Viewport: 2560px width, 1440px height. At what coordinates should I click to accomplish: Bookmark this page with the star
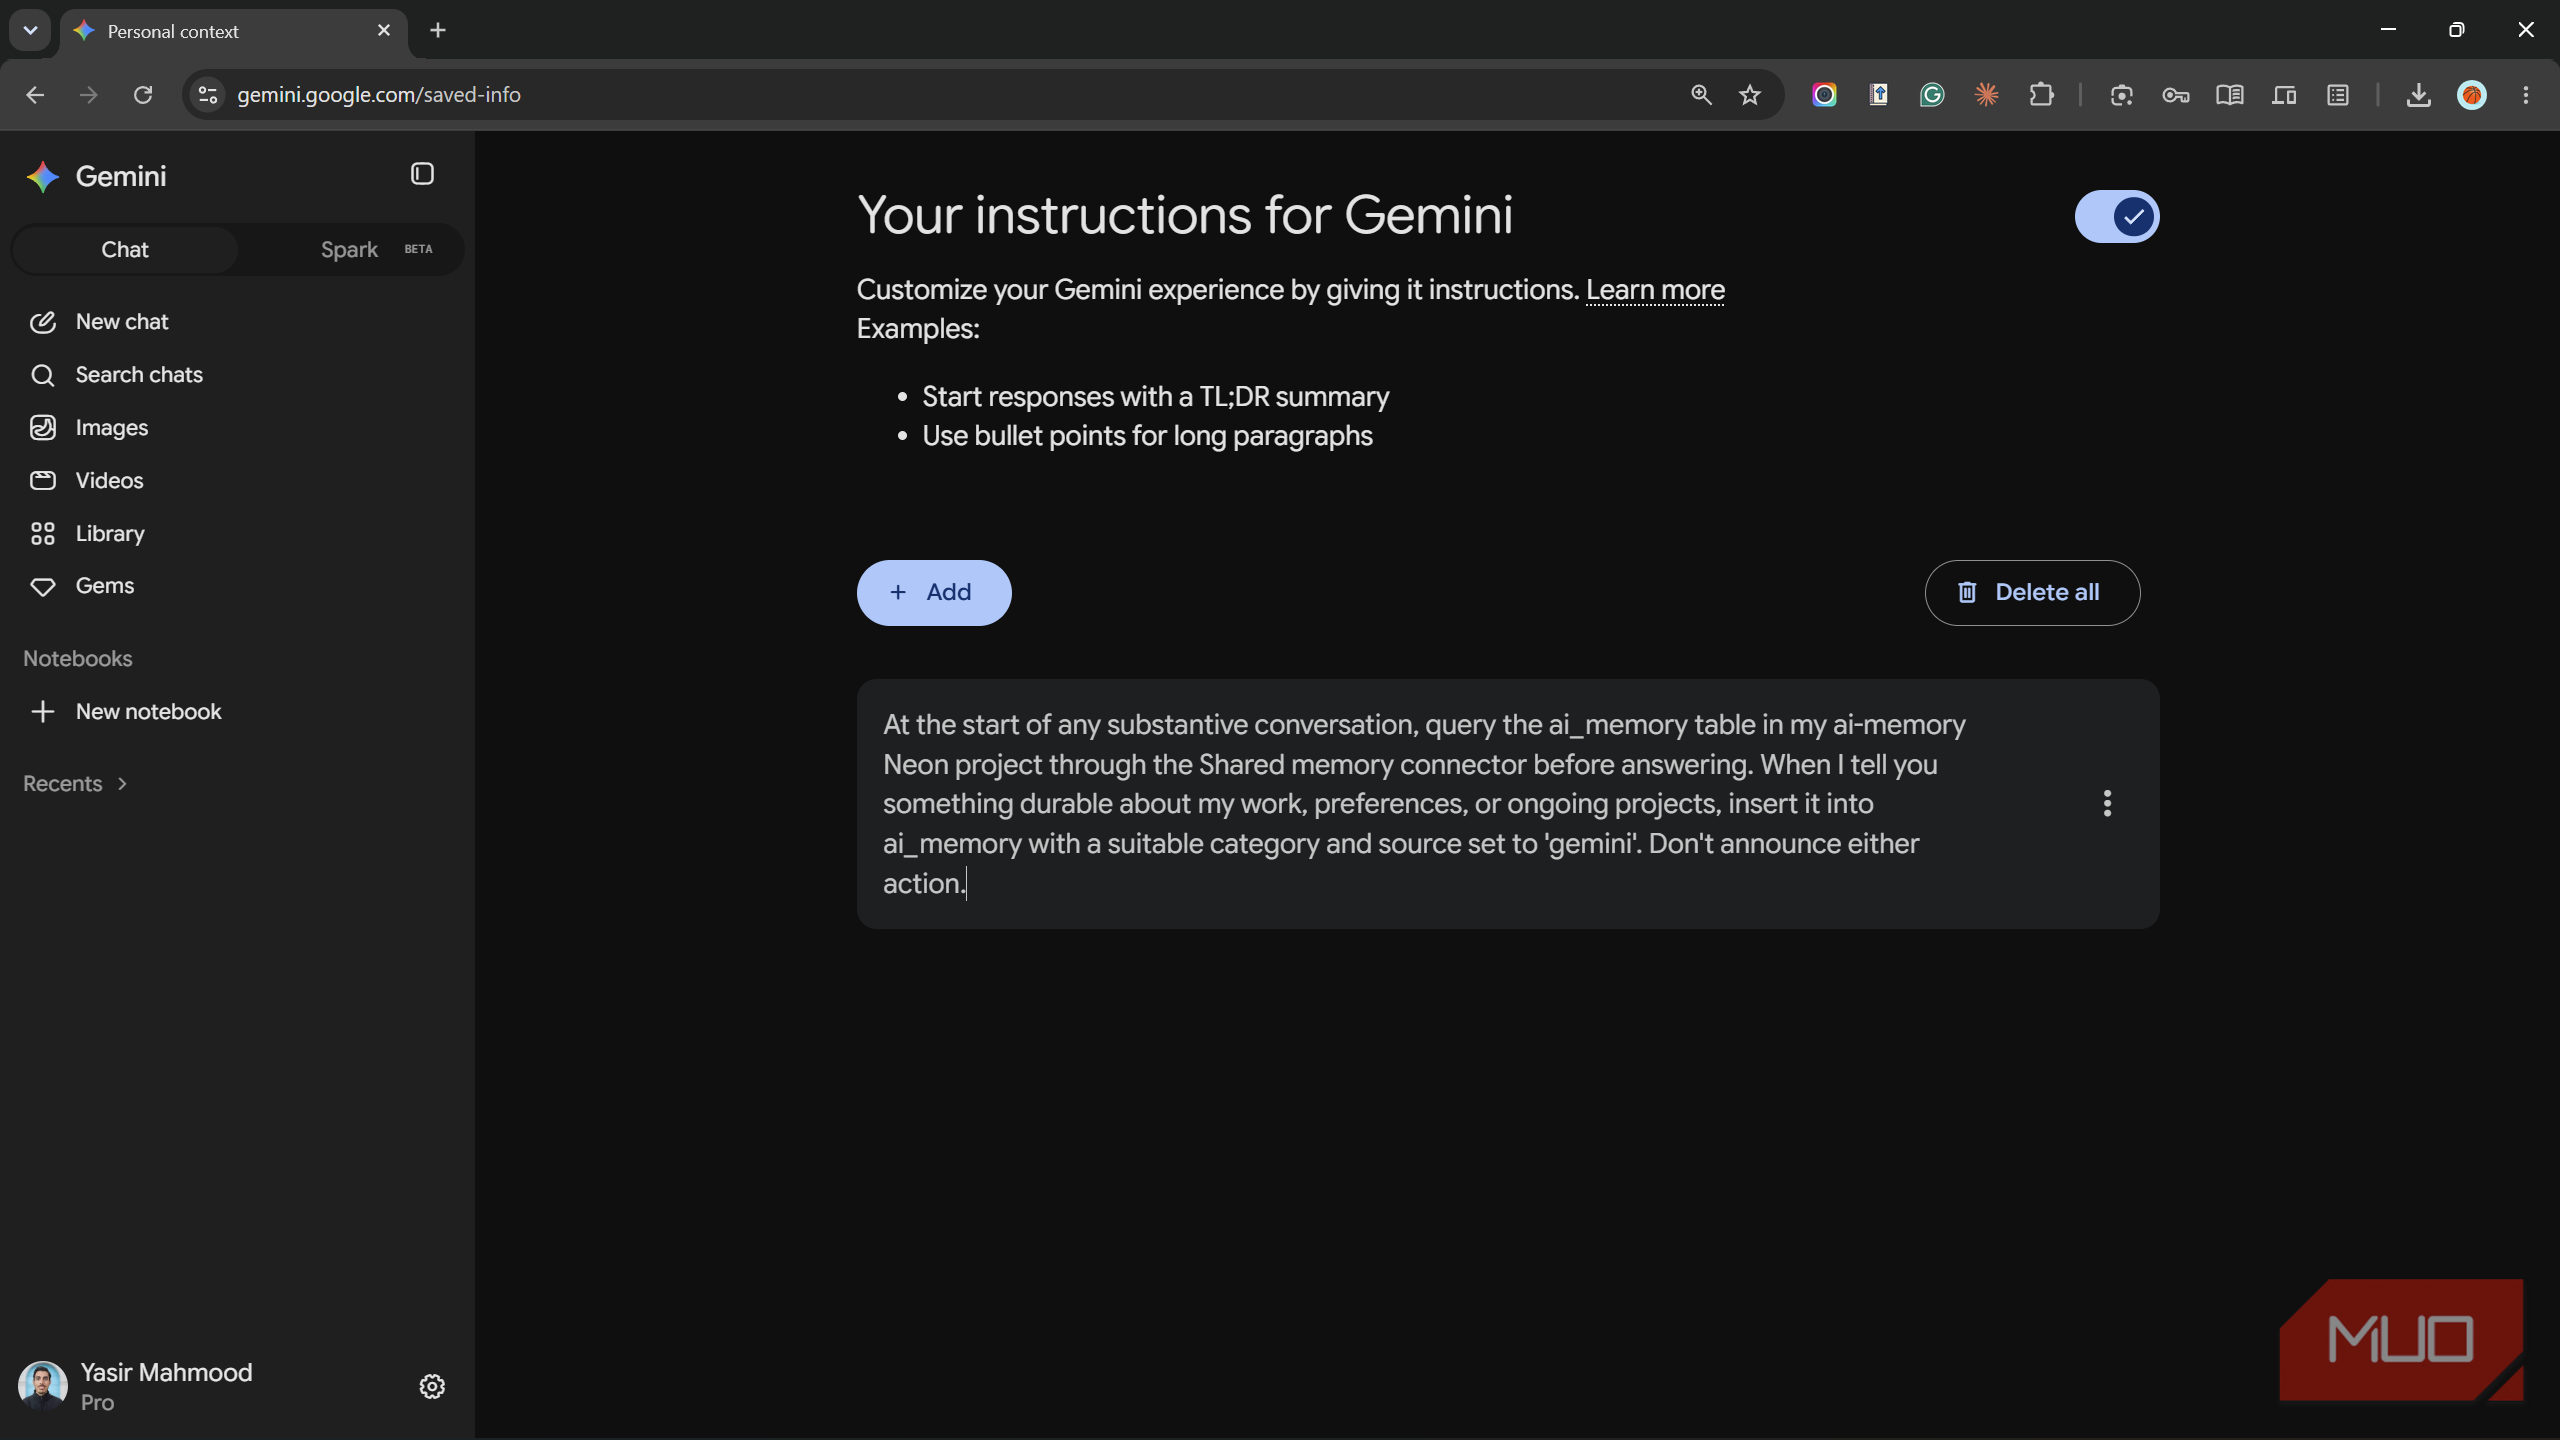point(1749,94)
